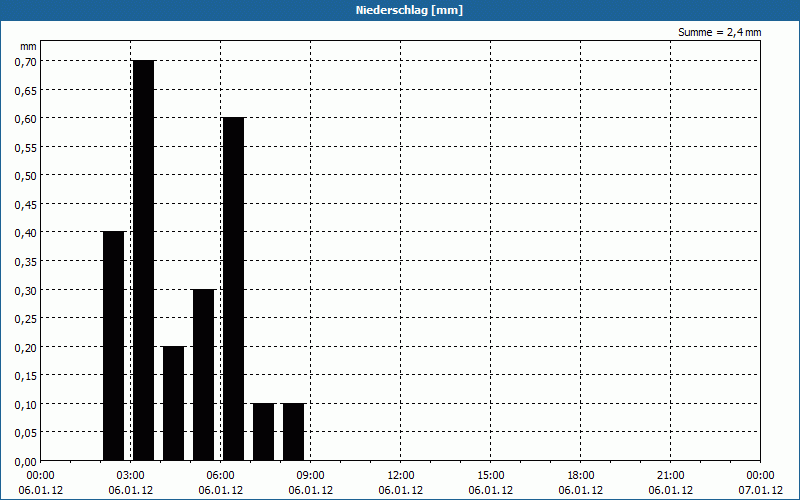Click the 0,40 y-axis label
This screenshot has width=800, height=500.
point(26,233)
